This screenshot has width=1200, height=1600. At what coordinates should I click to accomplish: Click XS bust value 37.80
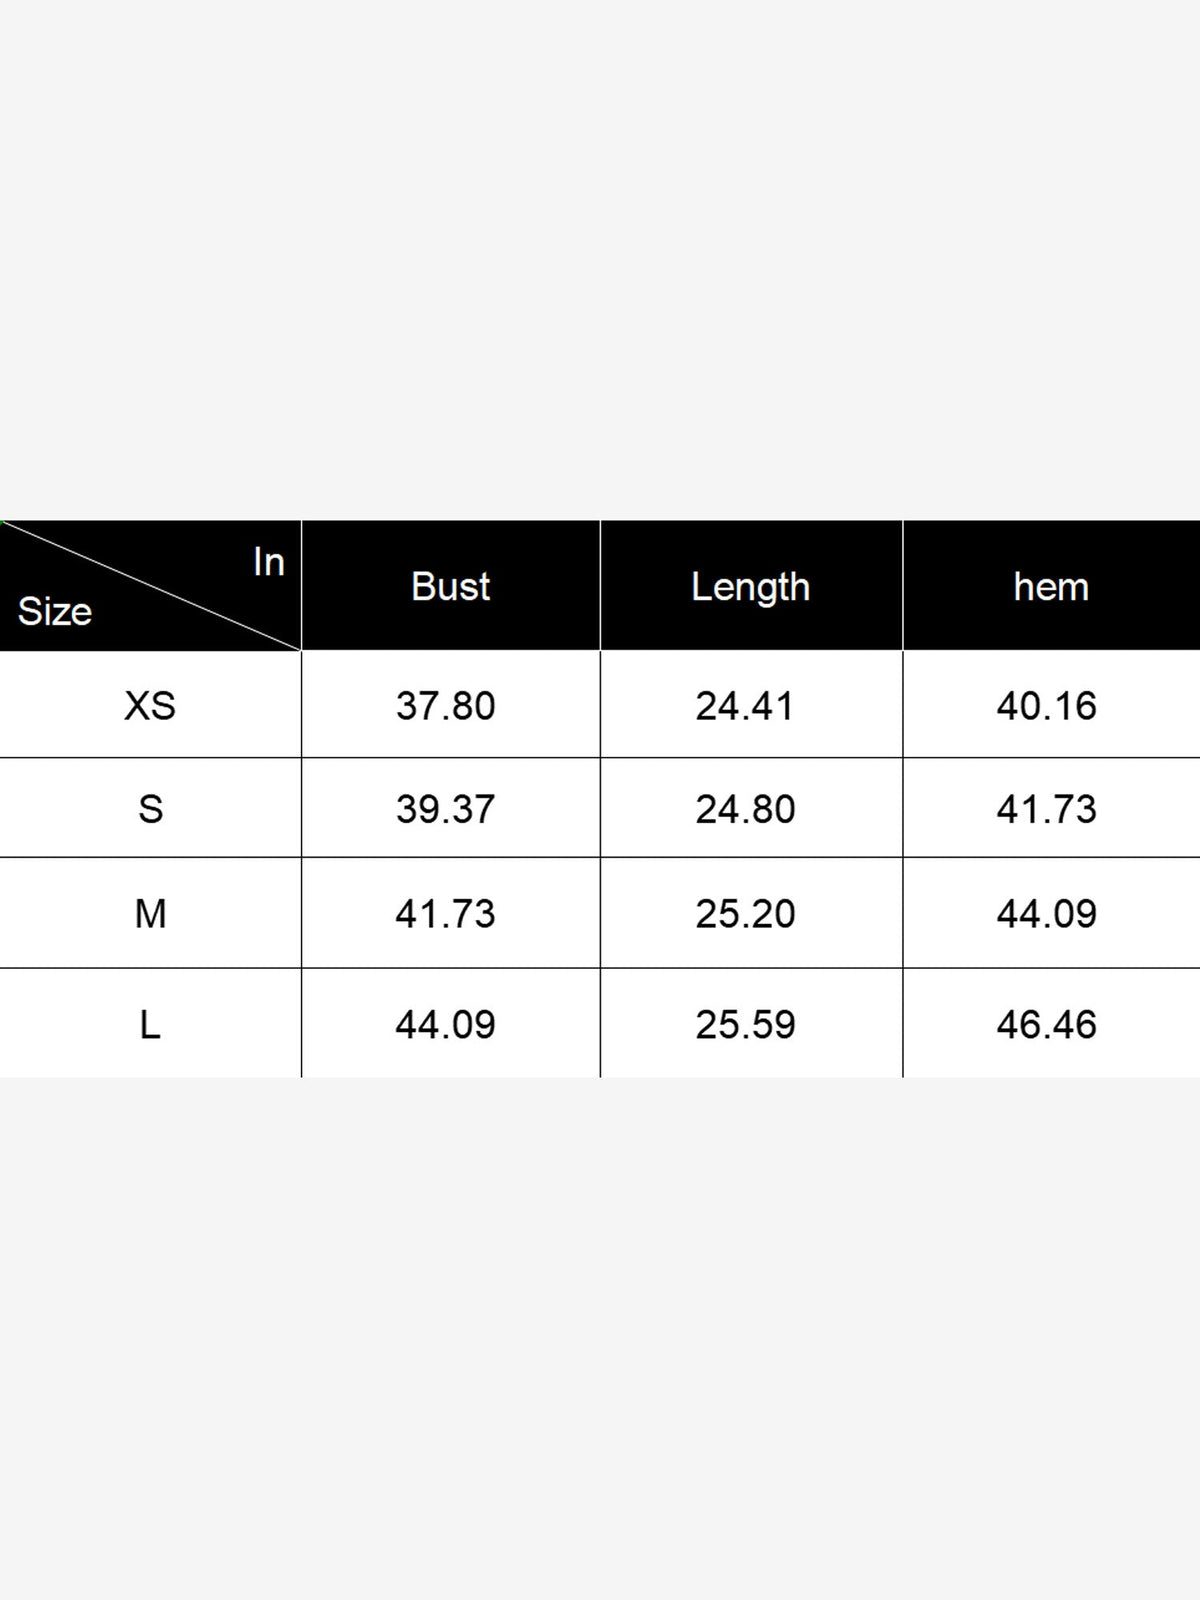(446, 706)
